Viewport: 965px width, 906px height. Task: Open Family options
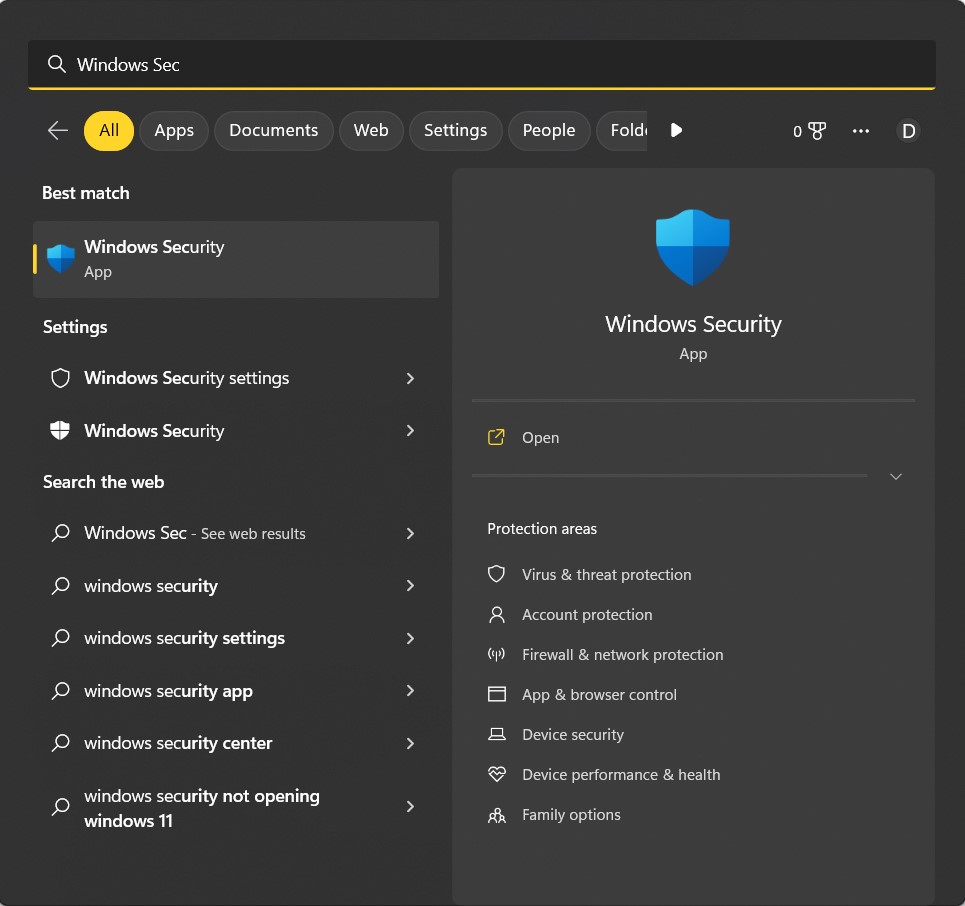click(x=571, y=814)
